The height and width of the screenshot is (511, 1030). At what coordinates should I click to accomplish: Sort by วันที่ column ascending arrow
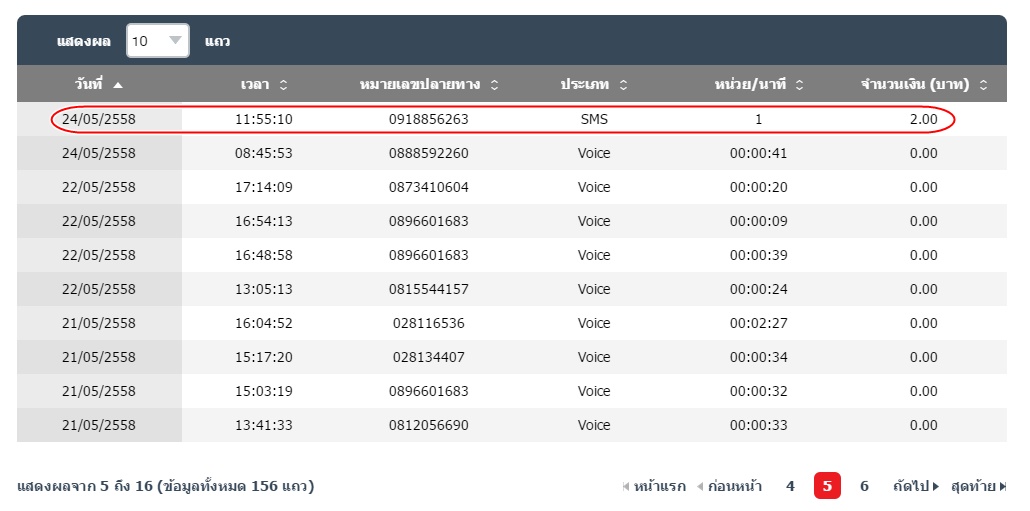coord(118,85)
